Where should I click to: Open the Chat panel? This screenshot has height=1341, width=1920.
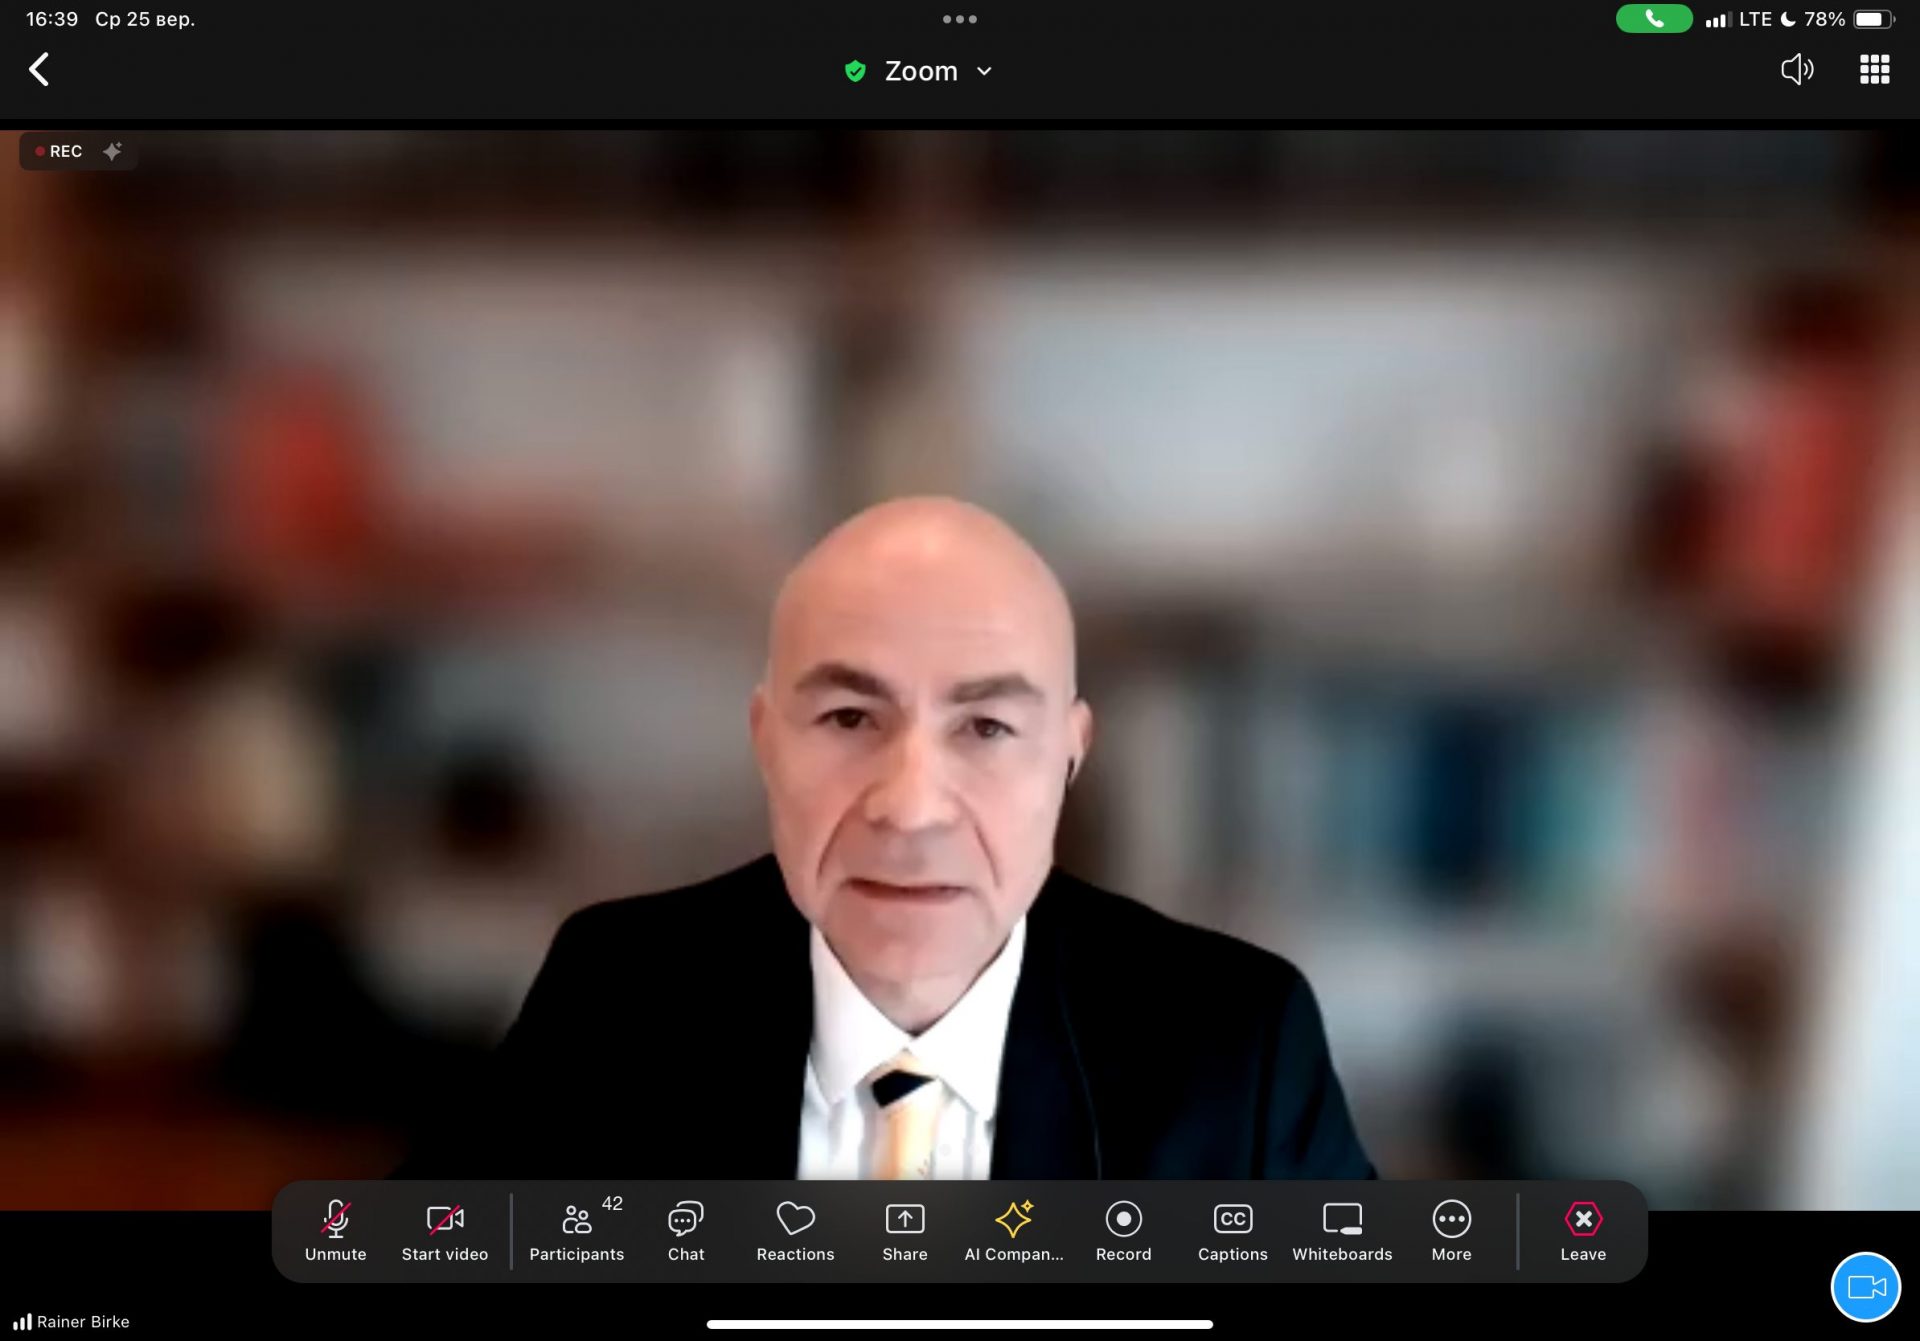(x=686, y=1230)
